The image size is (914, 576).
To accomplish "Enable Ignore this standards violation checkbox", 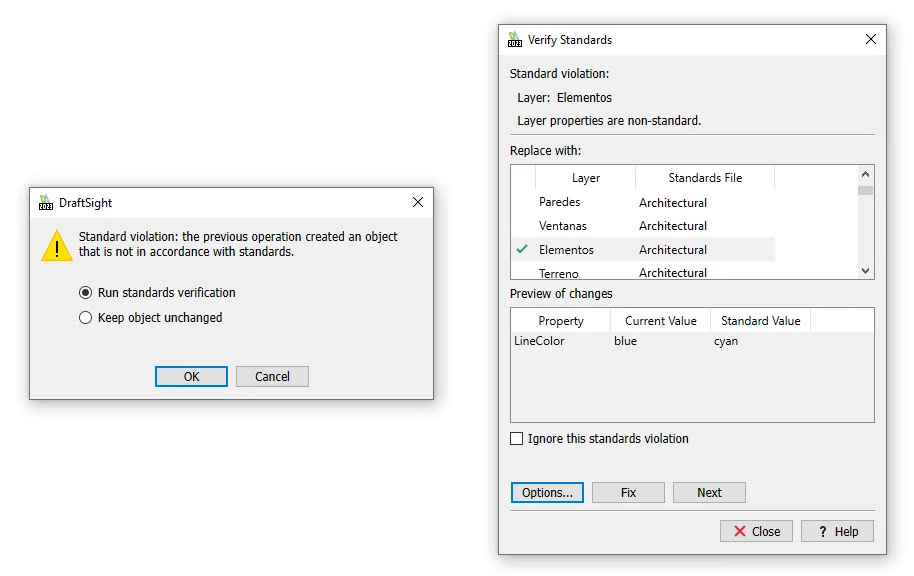I will [x=517, y=439].
